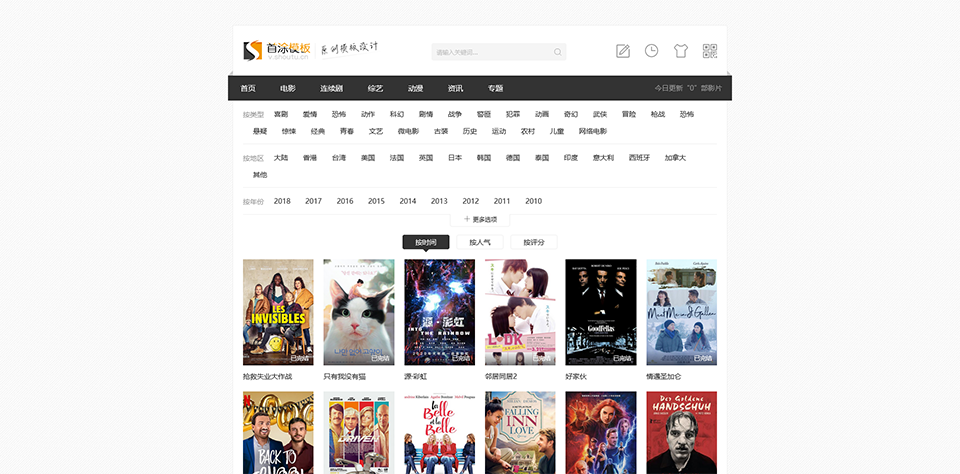Image resolution: width=960 pixels, height=474 pixels.
Task: Filter by genre 悬疑
Action: pyautogui.click(x=260, y=132)
